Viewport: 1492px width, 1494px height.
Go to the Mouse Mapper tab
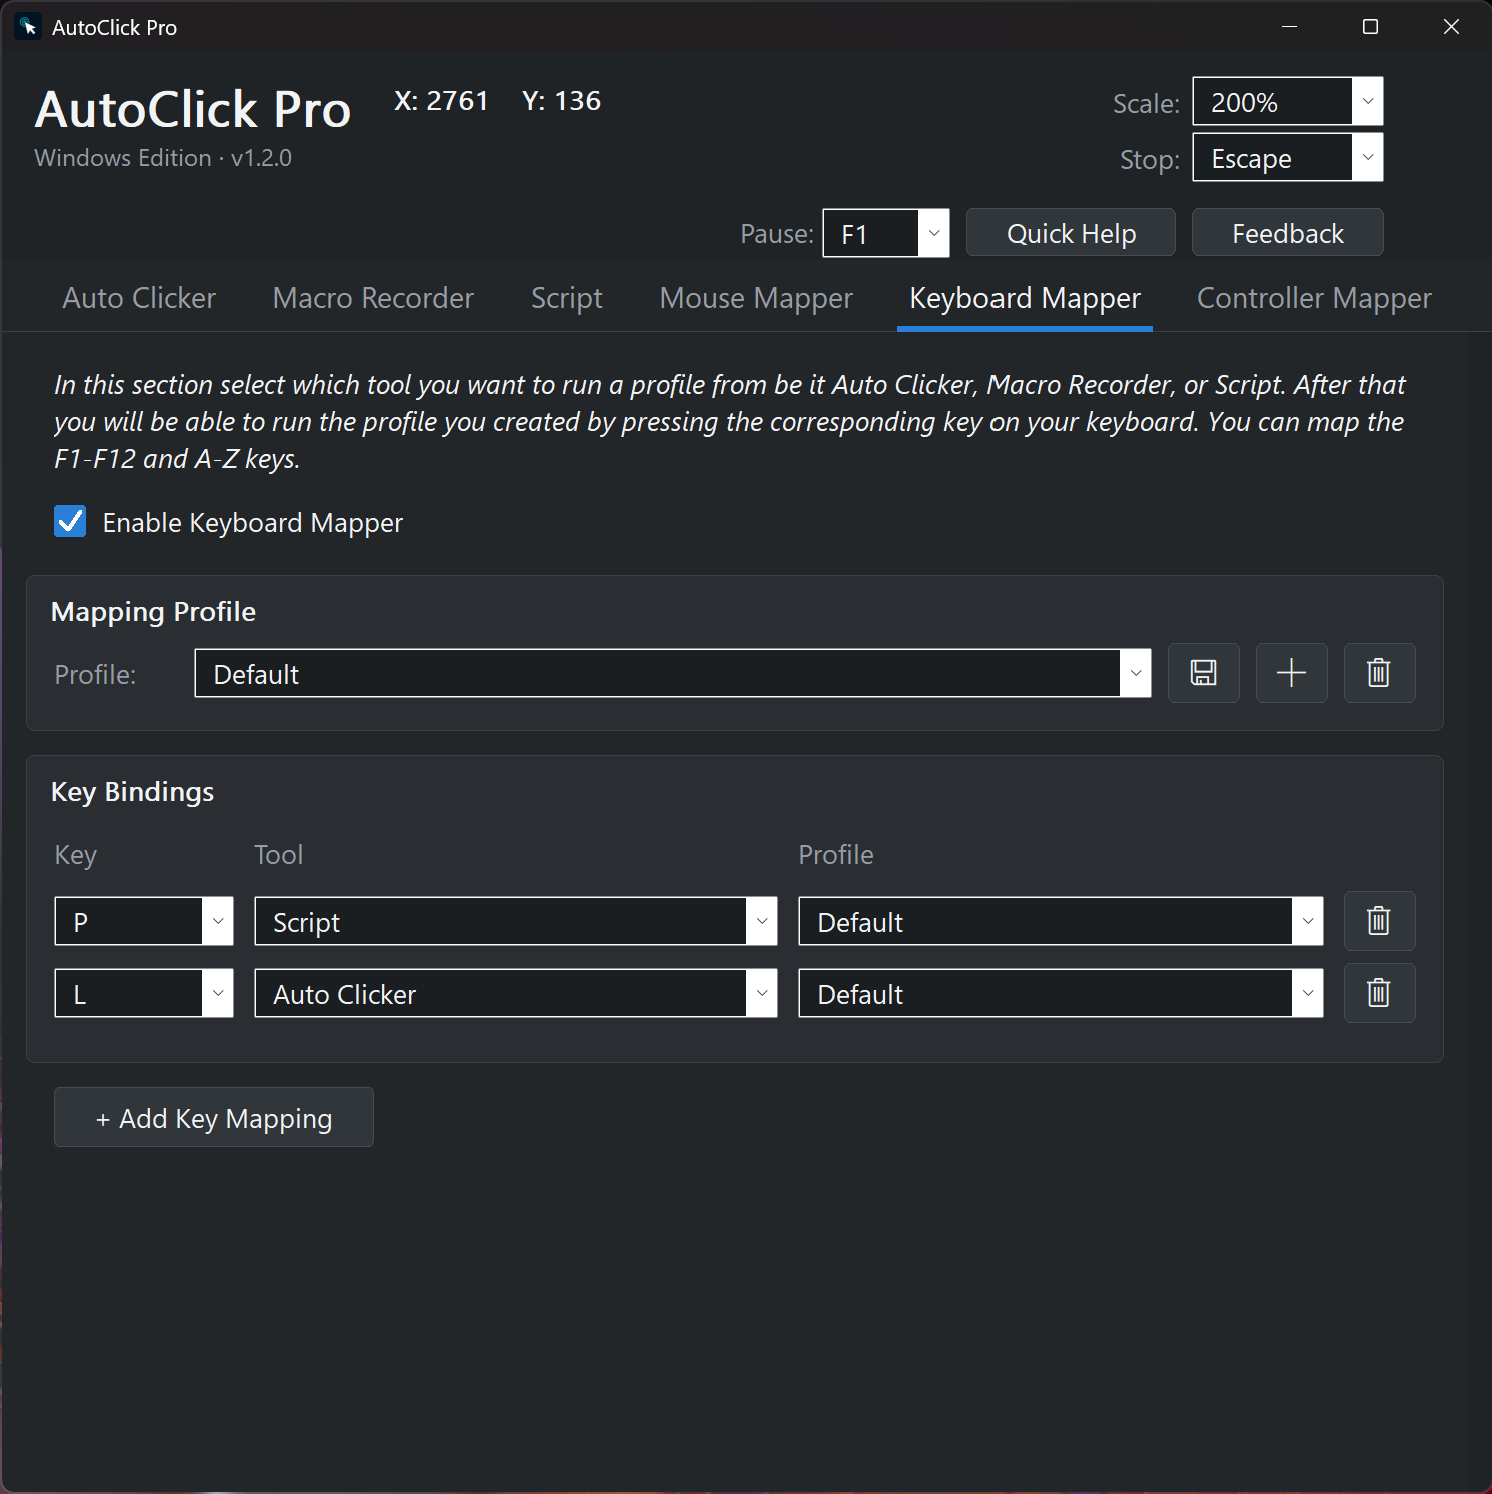click(x=756, y=298)
